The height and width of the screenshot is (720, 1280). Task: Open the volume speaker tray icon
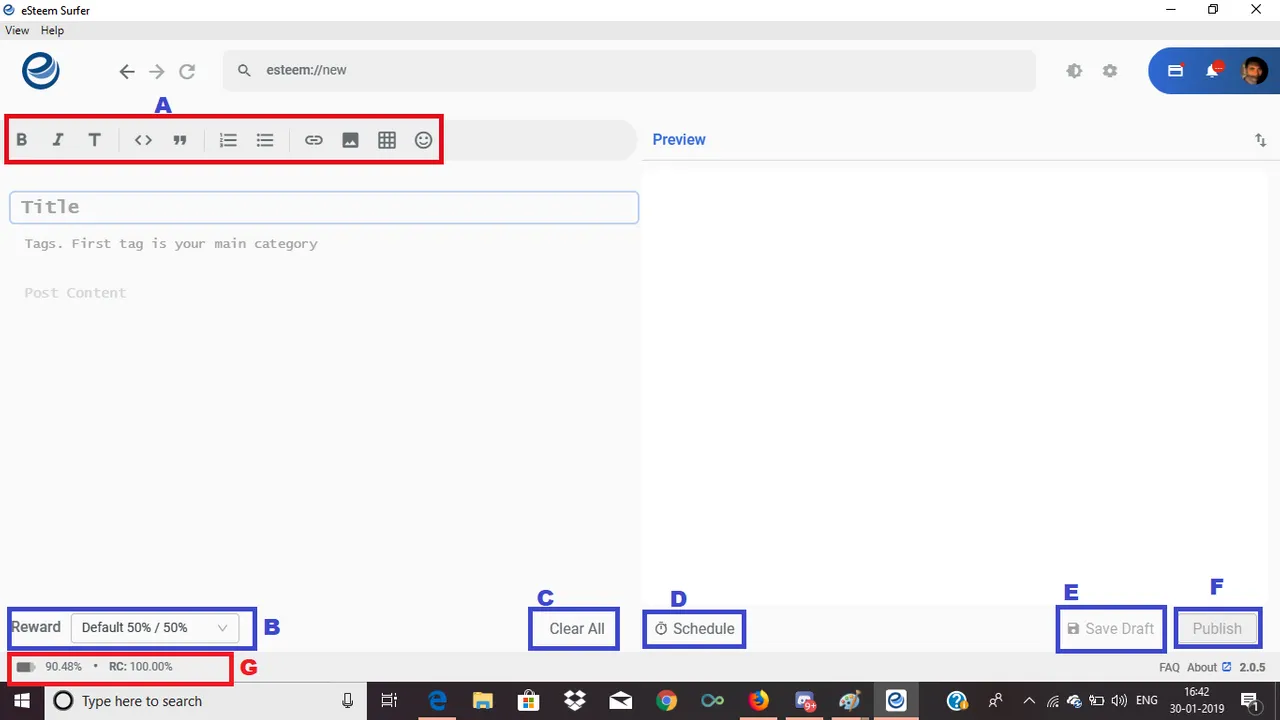coord(1119,701)
